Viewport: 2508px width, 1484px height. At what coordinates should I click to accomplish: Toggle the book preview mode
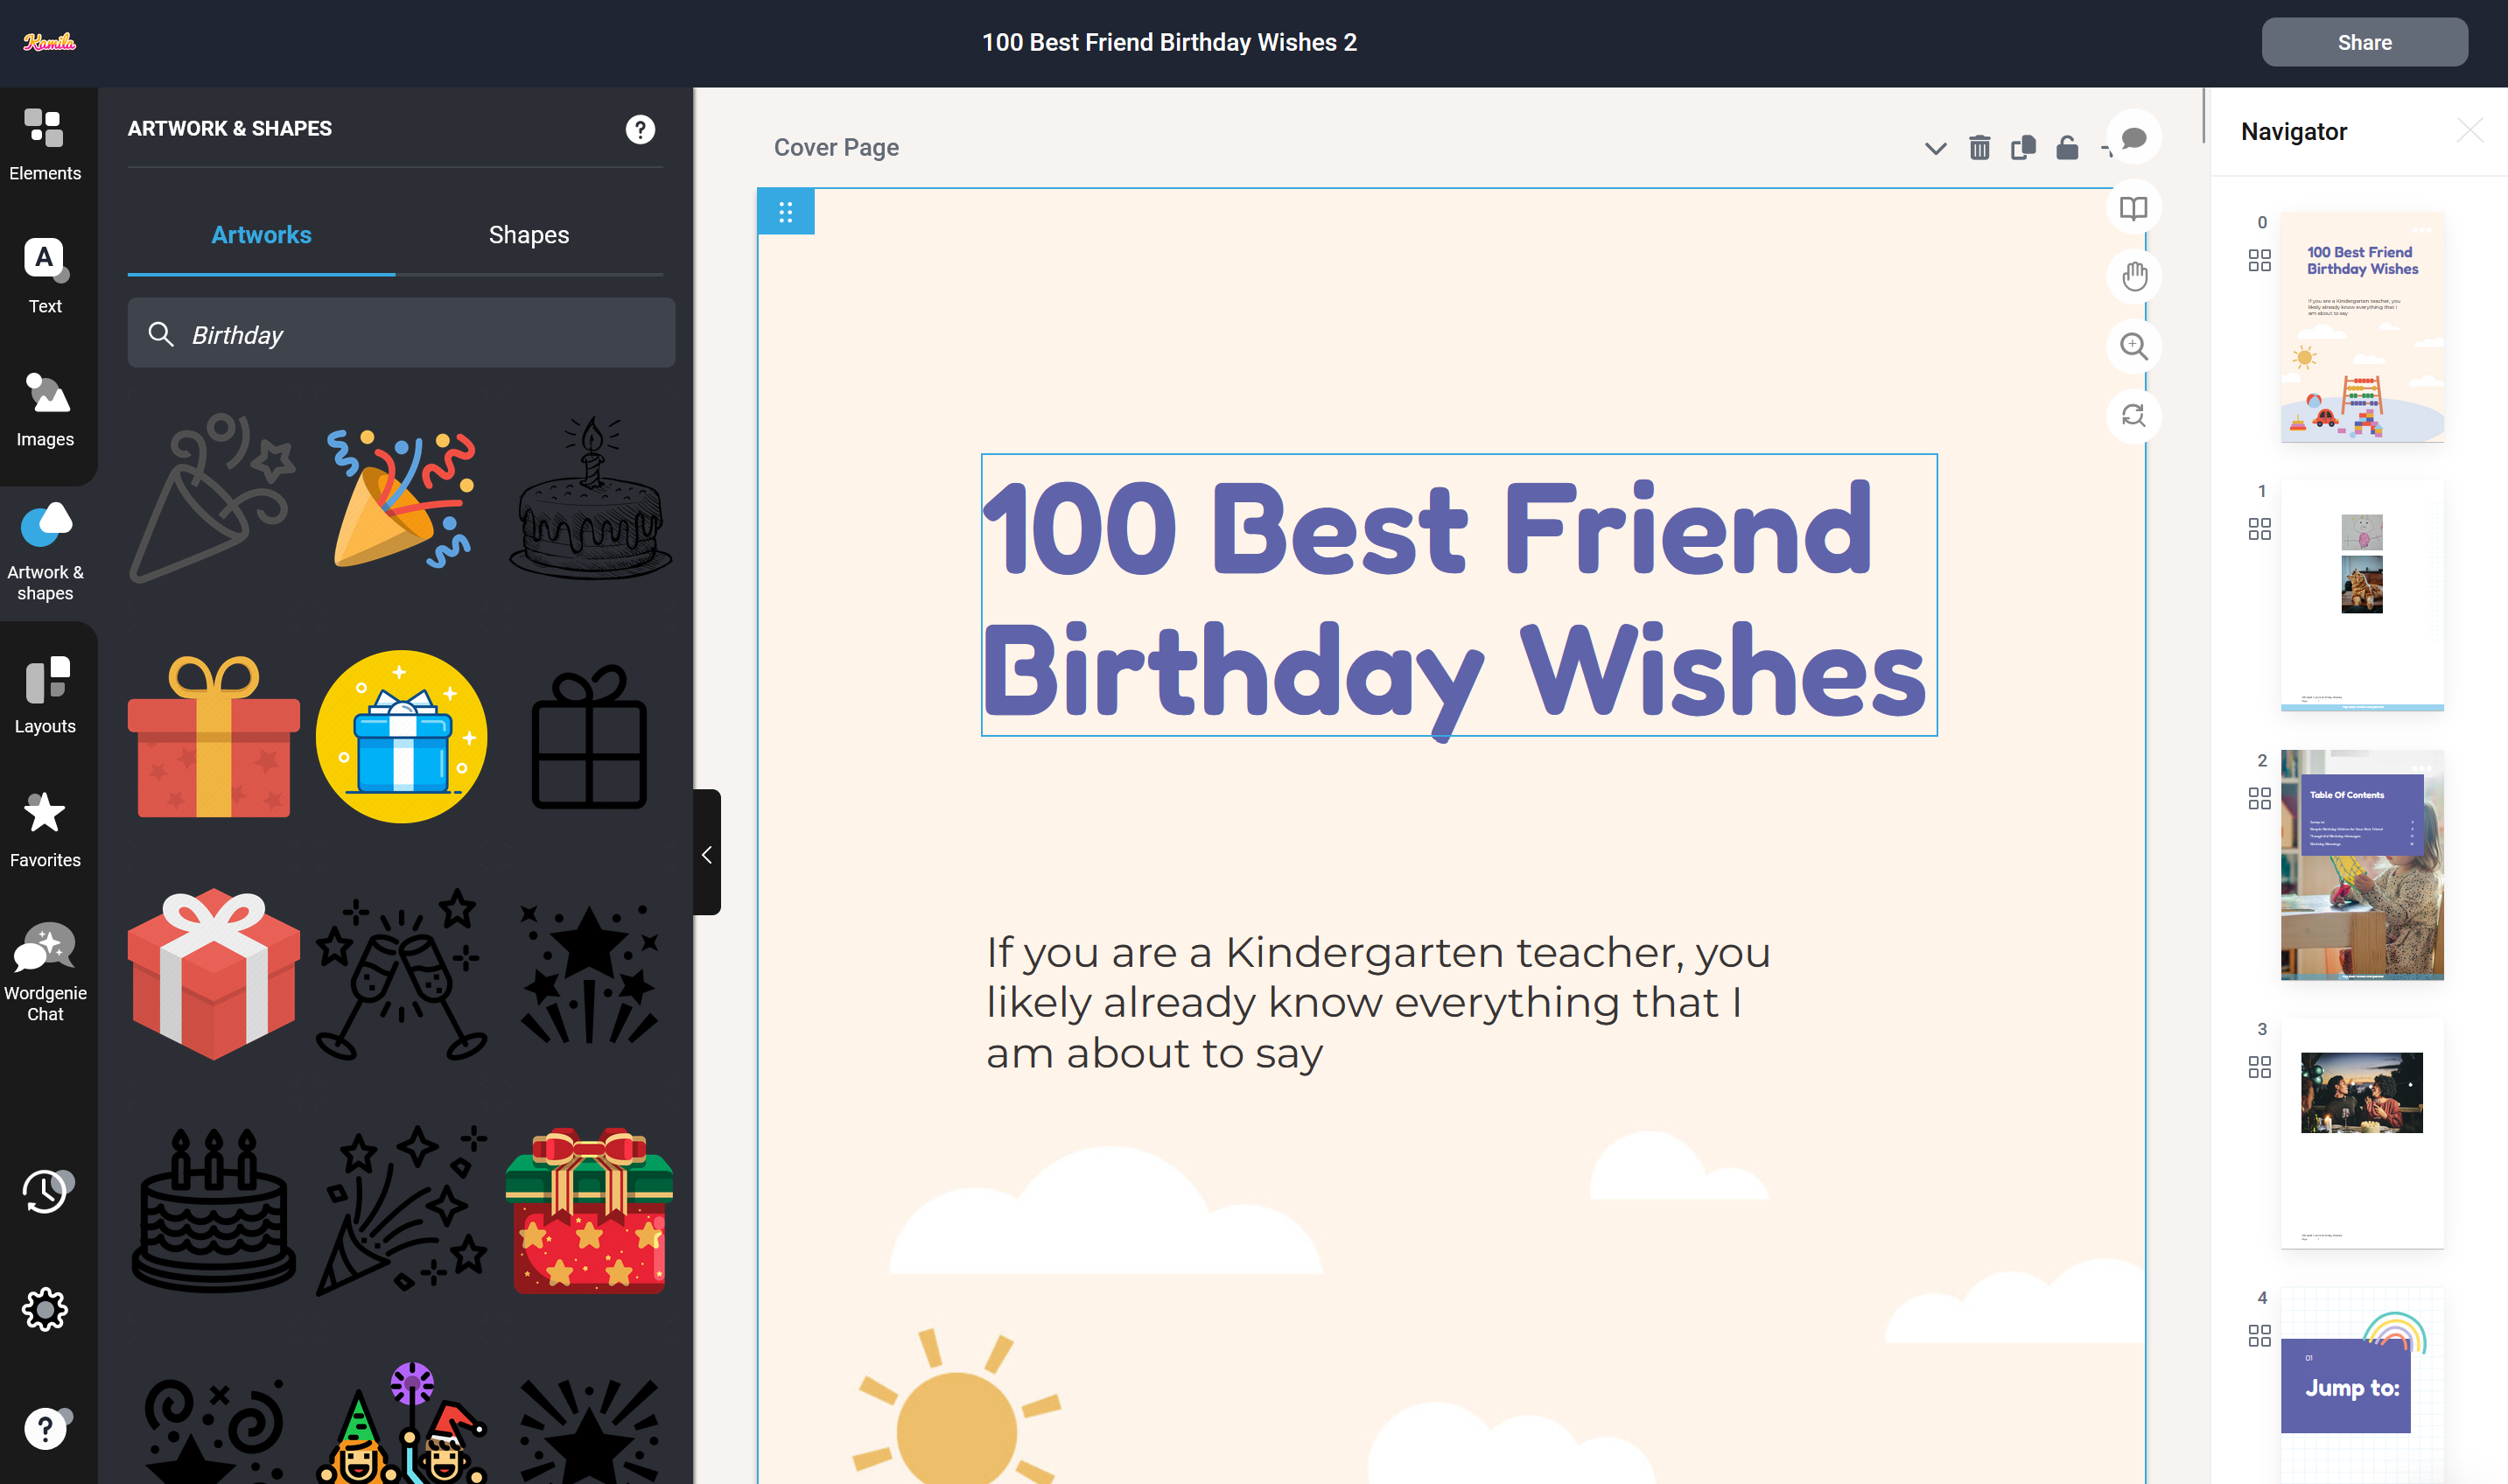2133,208
